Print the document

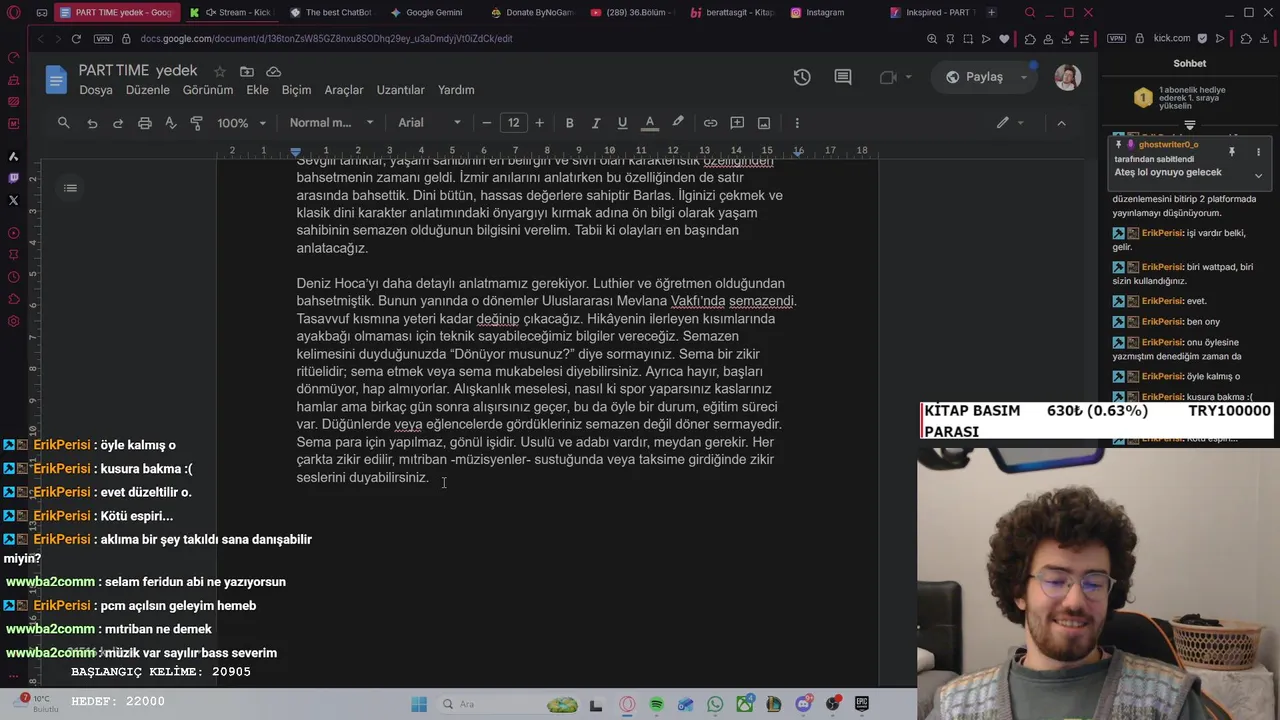pos(144,123)
